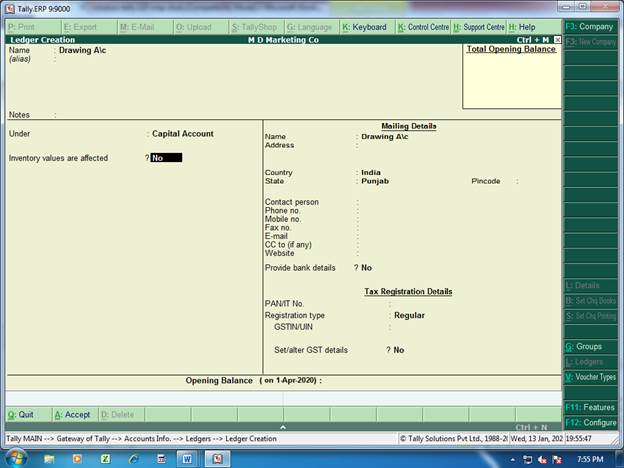Screen dimensions: 624x468
Task: Click the volume tray icon
Action: [x=542, y=460]
